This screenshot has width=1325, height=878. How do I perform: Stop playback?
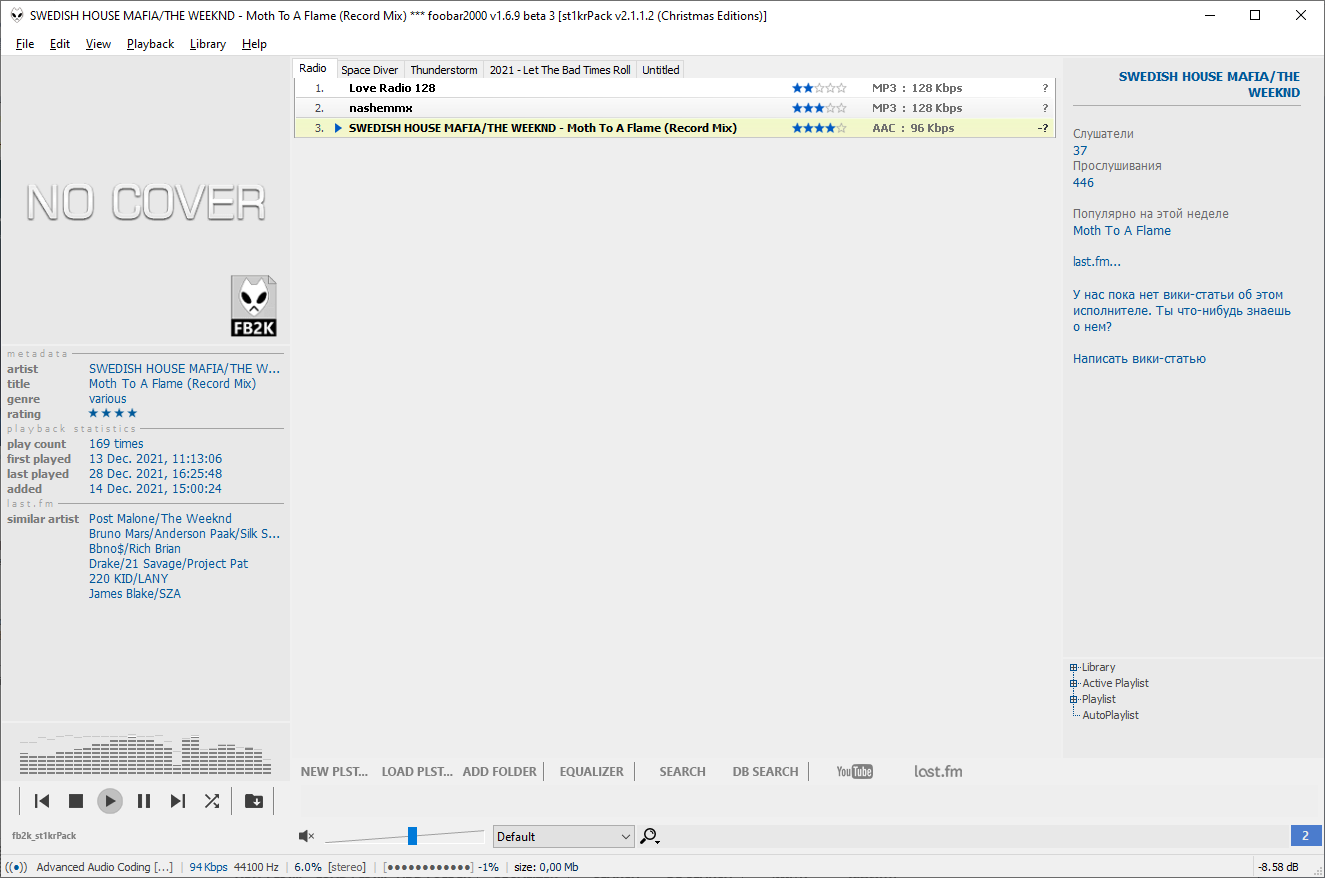[76, 801]
